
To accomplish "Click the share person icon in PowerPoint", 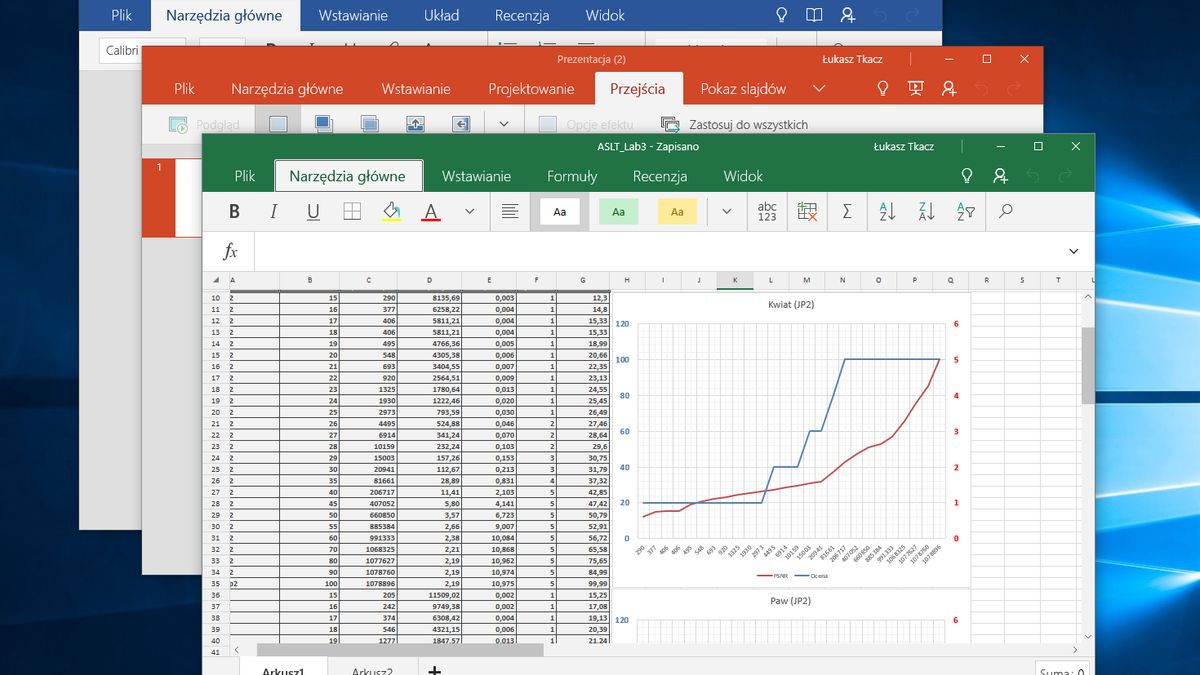I will tap(949, 88).
